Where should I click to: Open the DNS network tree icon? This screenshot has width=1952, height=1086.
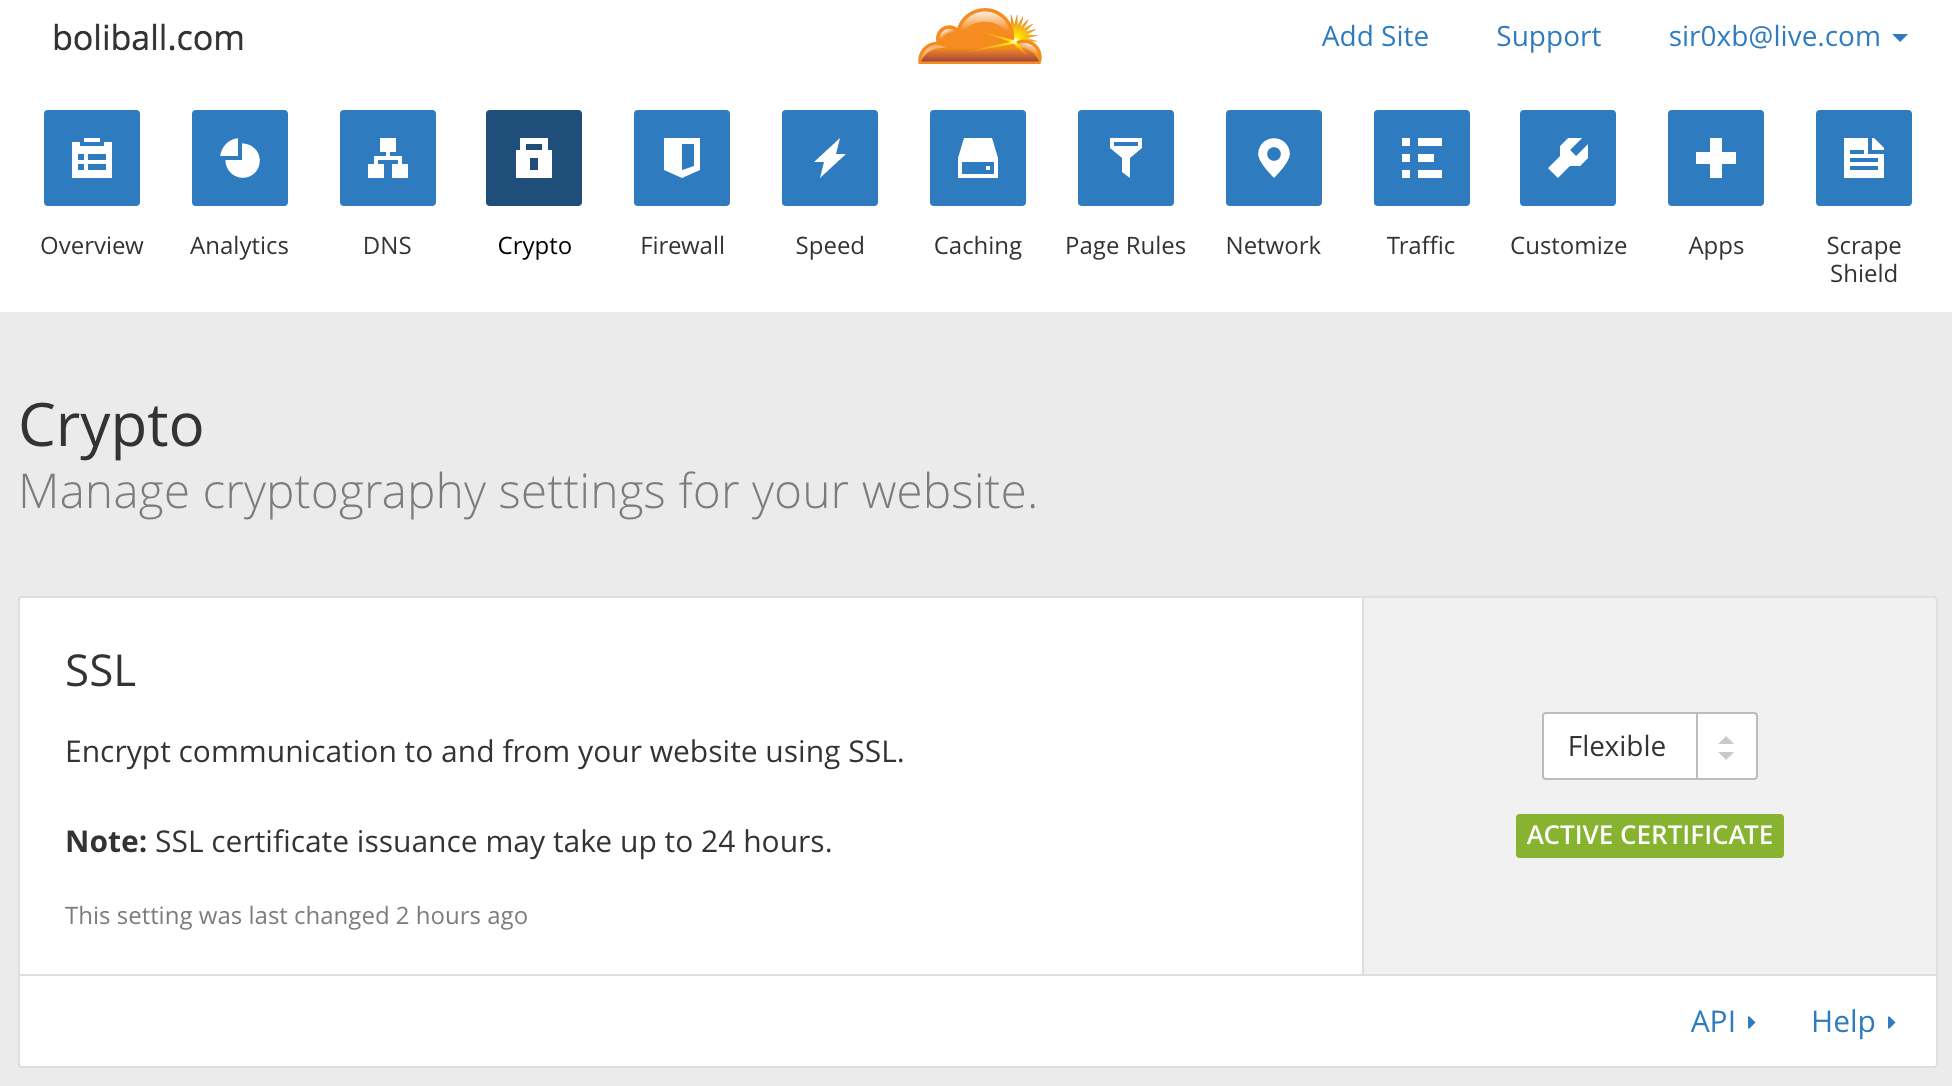pos(388,158)
